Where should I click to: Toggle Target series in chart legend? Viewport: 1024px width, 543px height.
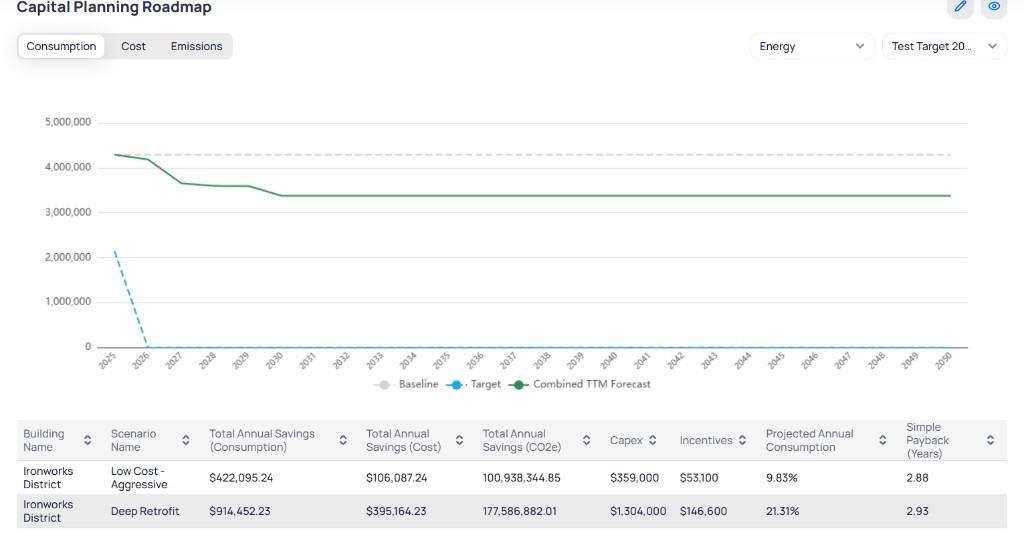click(x=473, y=384)
